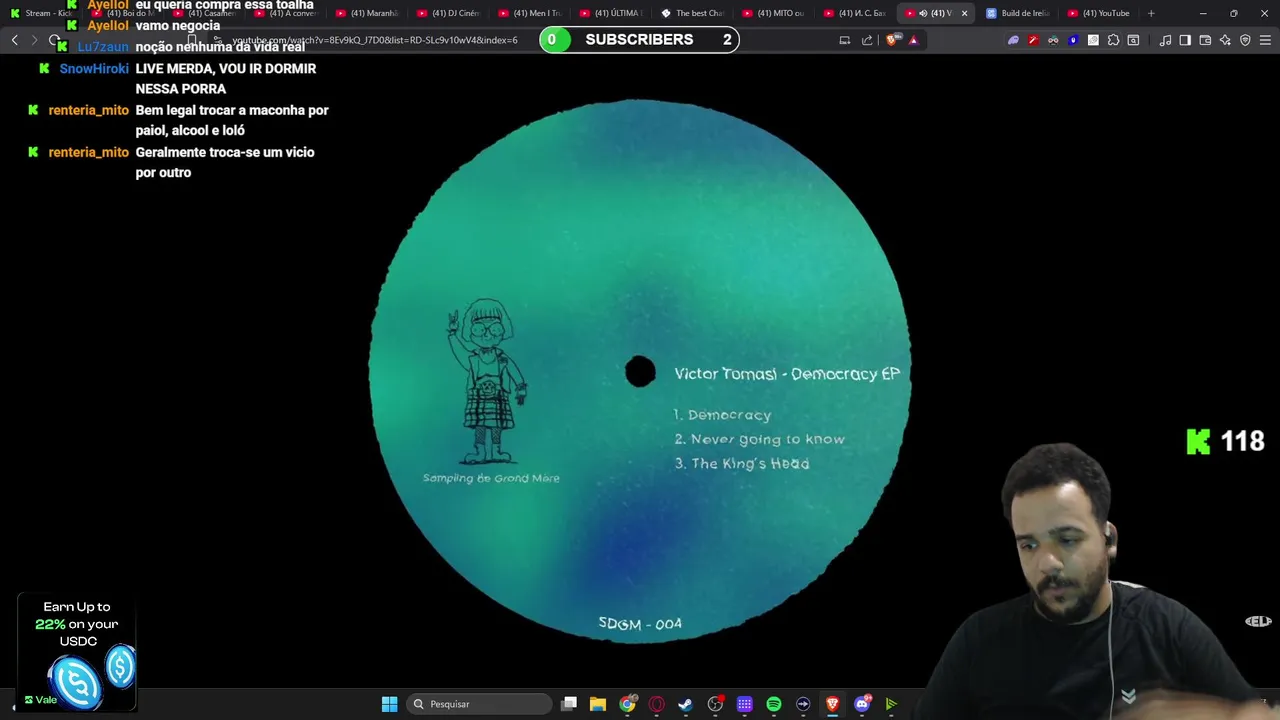Go back to the previous page
The image size is (1280, 720).
point(14,40)
